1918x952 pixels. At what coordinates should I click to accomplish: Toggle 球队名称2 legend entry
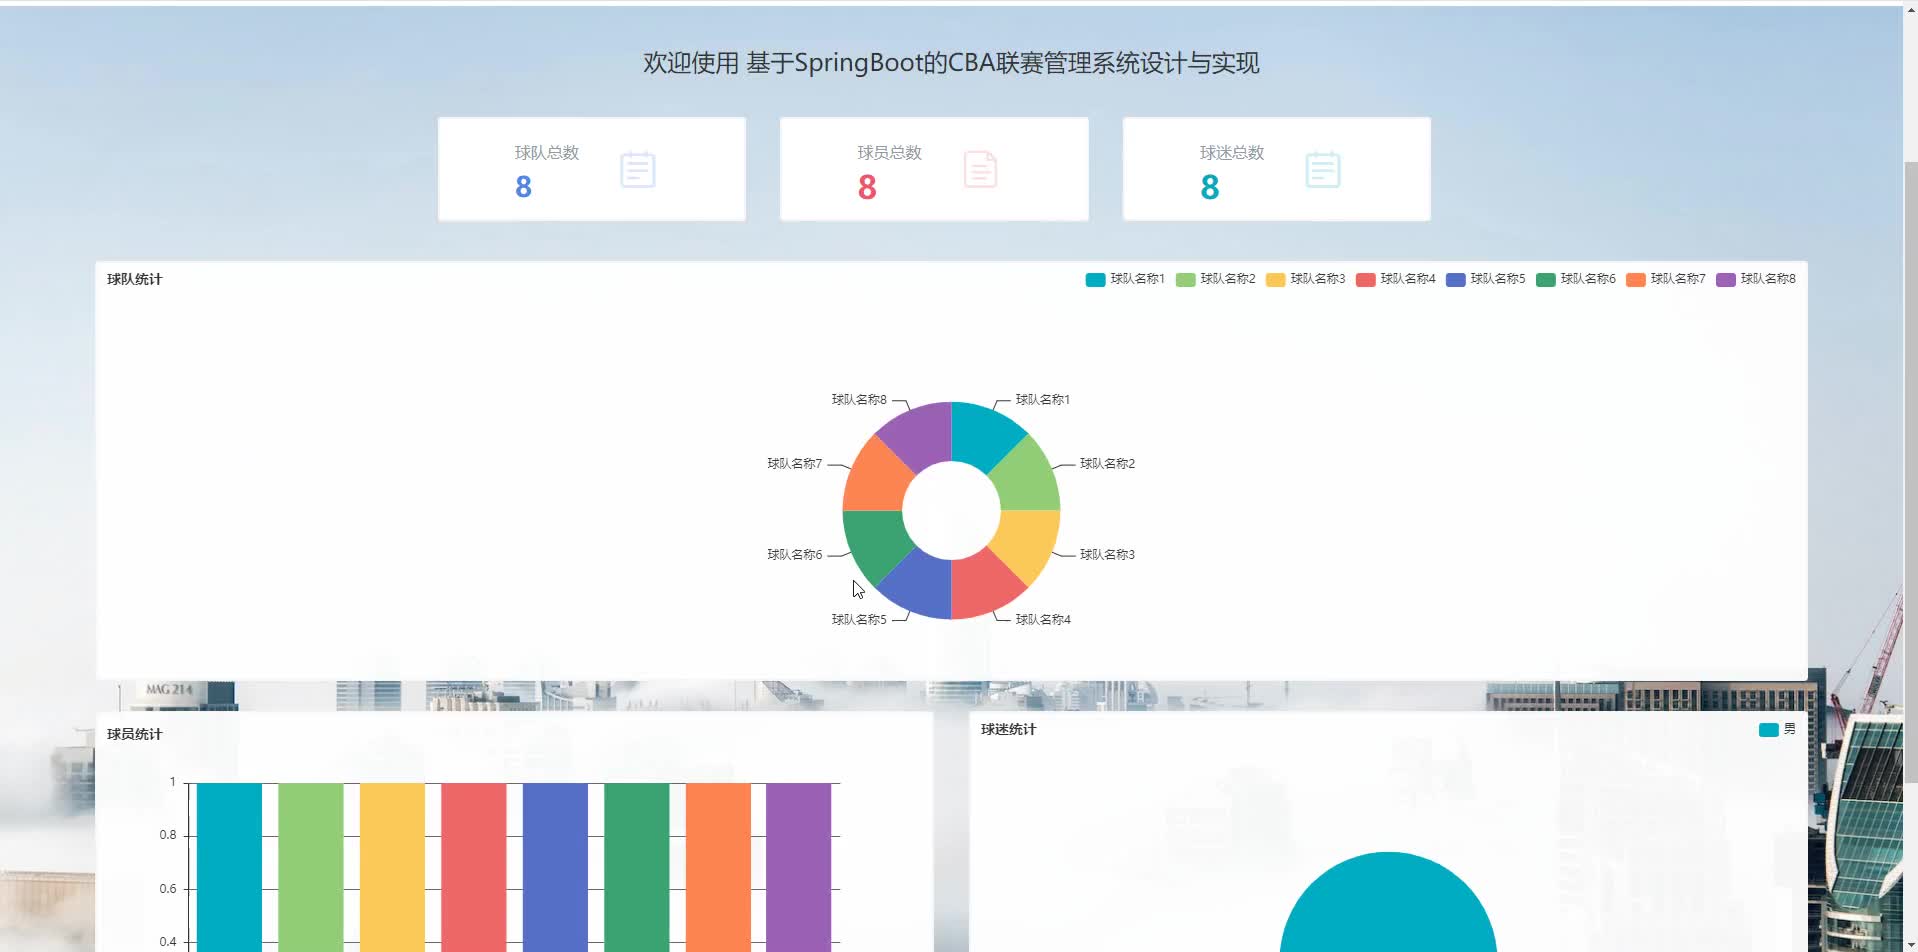1215,279
